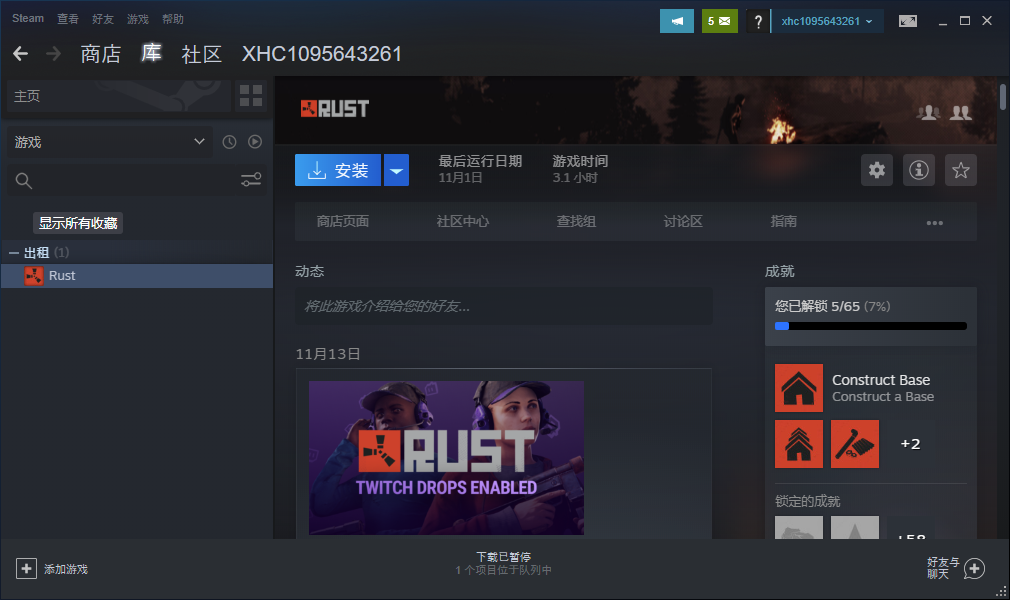Click the hammer achievement icon
The height and width of the screenshot is (600, 1010).
[855, 444]
